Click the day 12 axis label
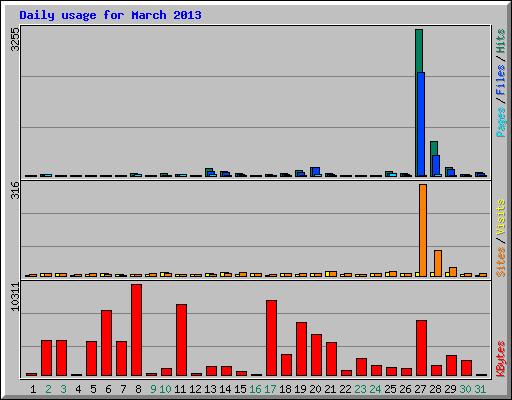This screenshot has width=512, height=400. 195,389
